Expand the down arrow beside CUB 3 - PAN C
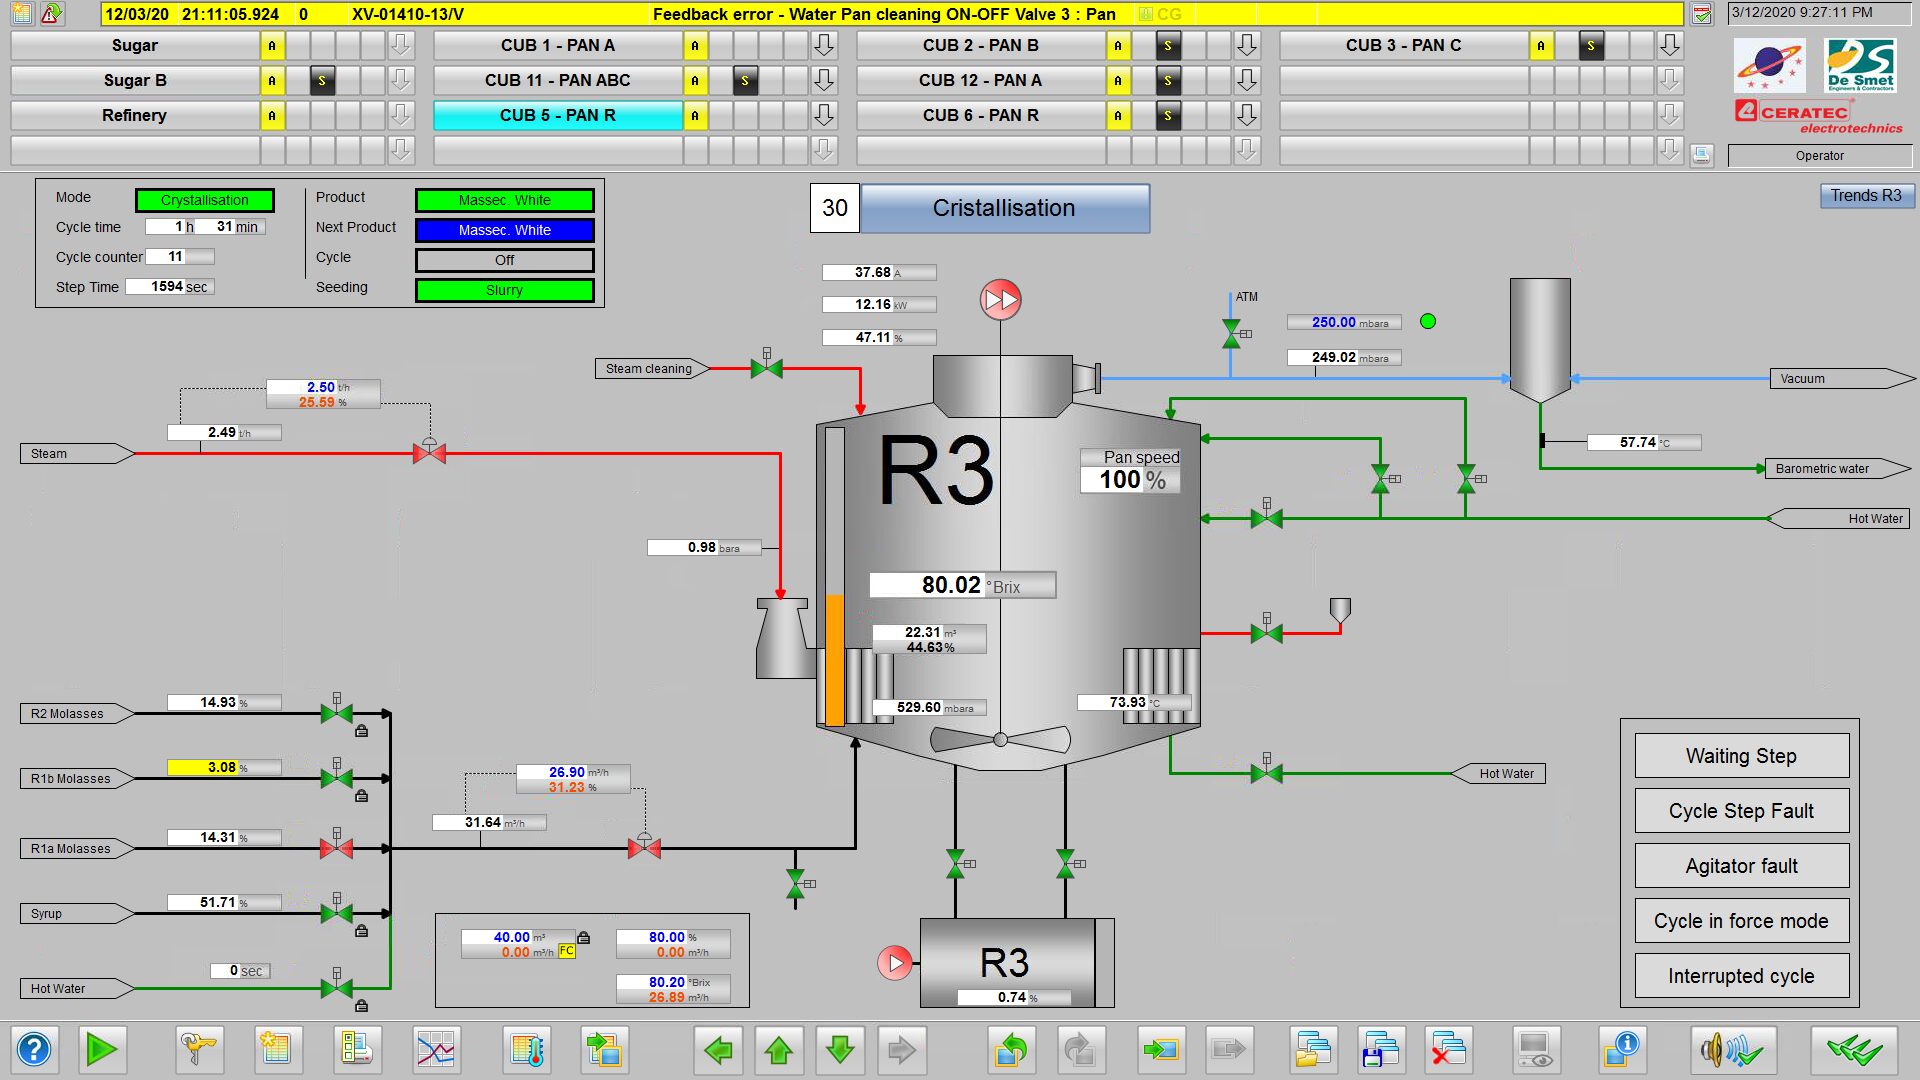 click(1669, 46)
